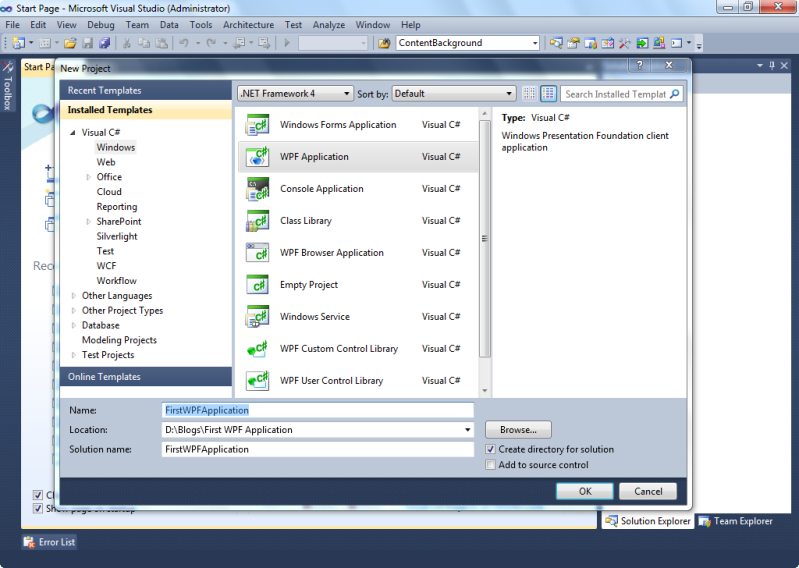This screenshot has width=799, height=568.
Task: Click the Open File toolbar icon
Action: [70, 43]
